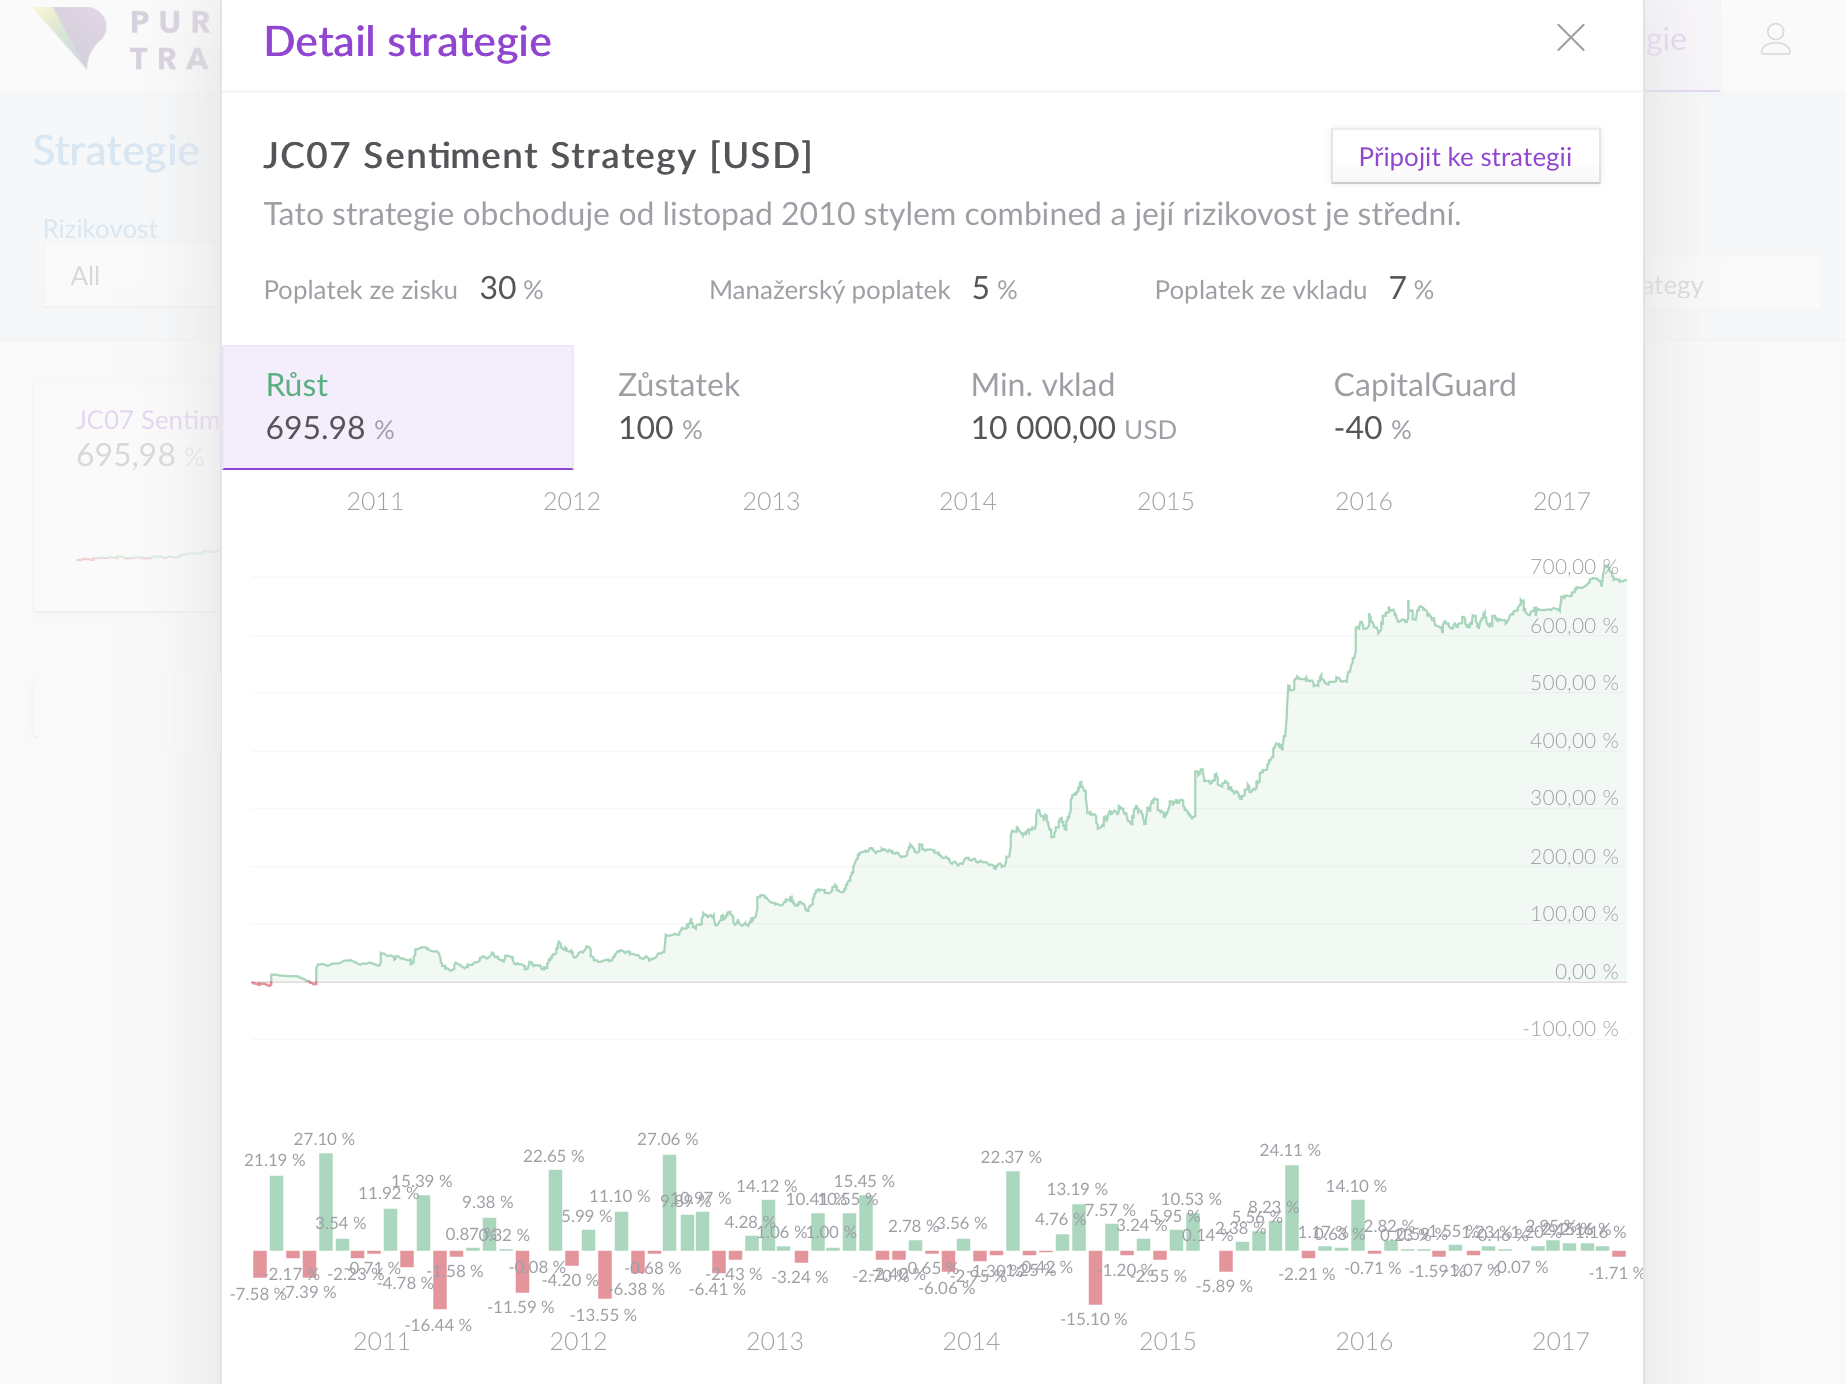Click the Manažerský poplatek 5 % value
This screenshot has height=1384, width=1846.
[x=994, y=288]
